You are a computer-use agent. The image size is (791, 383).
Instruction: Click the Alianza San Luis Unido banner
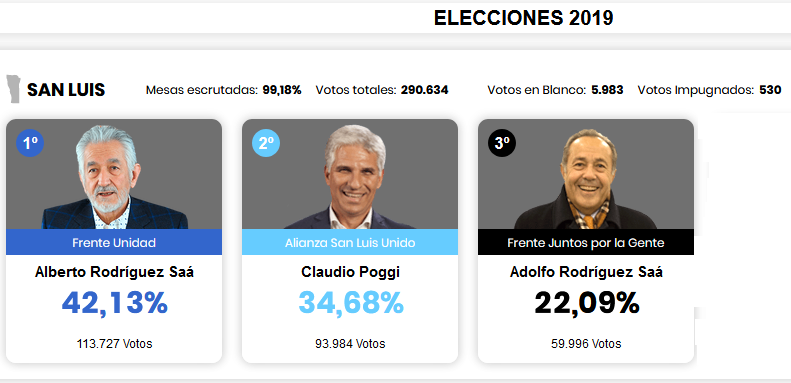[x=350, y=242]
